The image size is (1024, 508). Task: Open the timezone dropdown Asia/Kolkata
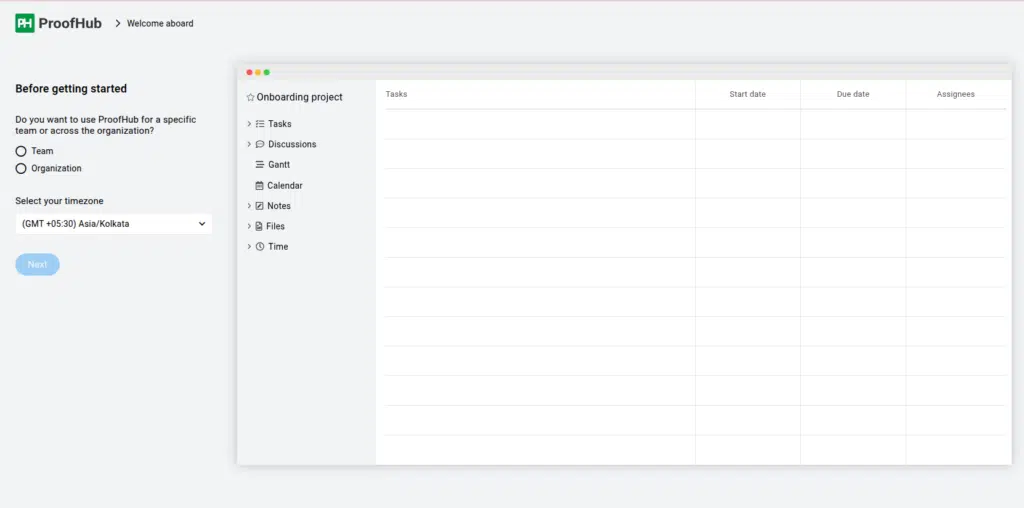point(114,224)
